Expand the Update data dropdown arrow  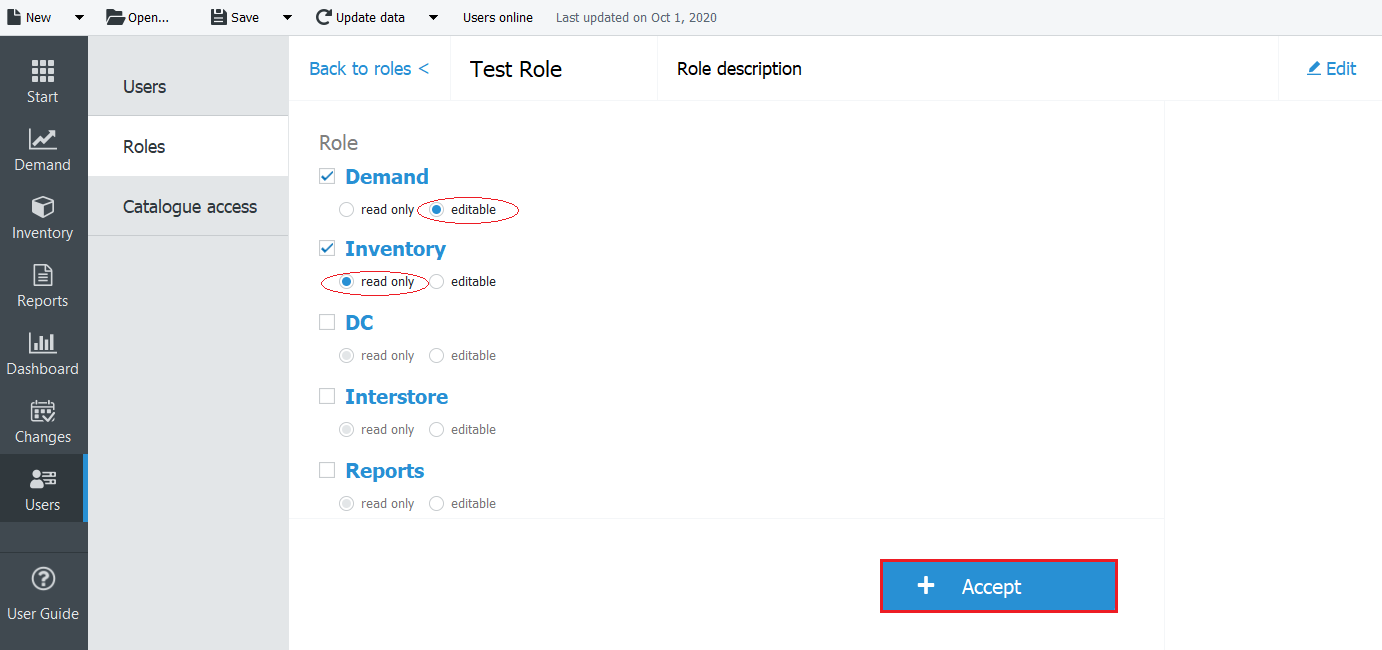point(433,18)
